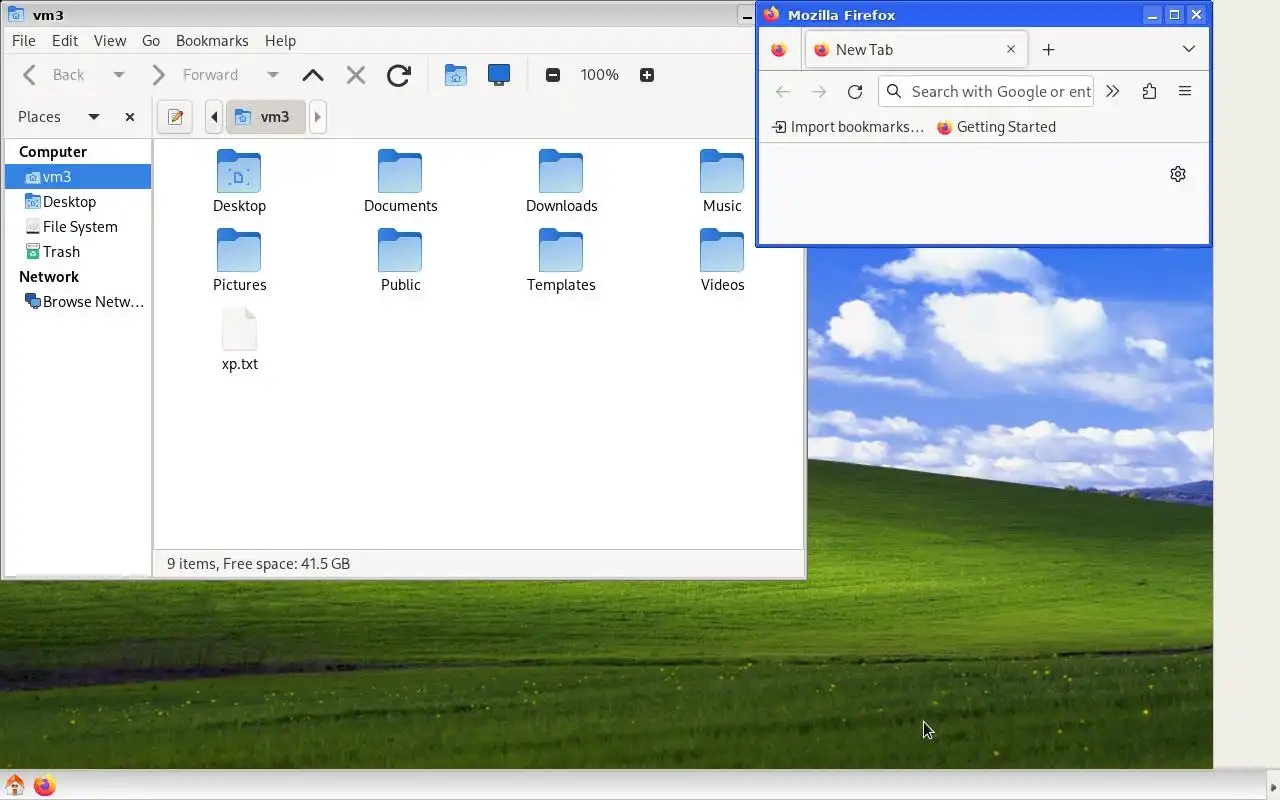Open the Forward history dropdown arrow

272,75
